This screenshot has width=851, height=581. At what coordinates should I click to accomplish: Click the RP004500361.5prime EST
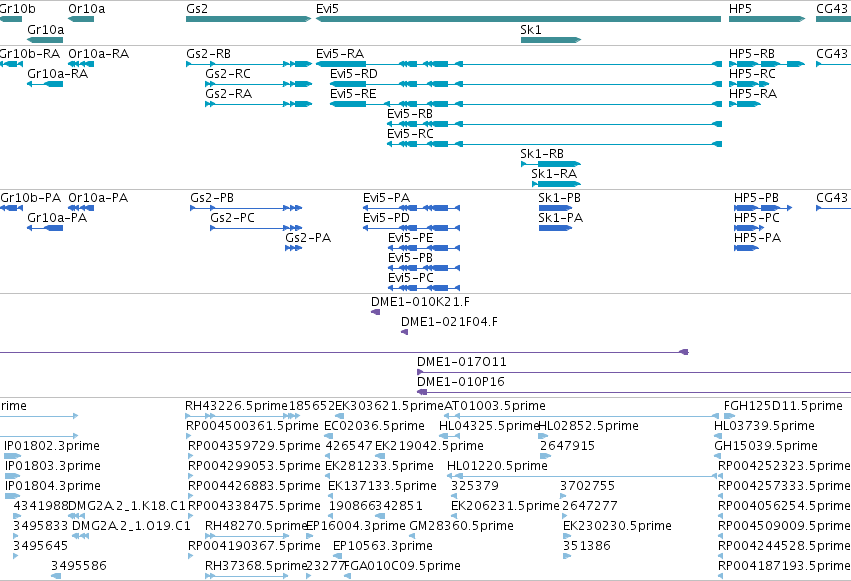coord(188,436)
